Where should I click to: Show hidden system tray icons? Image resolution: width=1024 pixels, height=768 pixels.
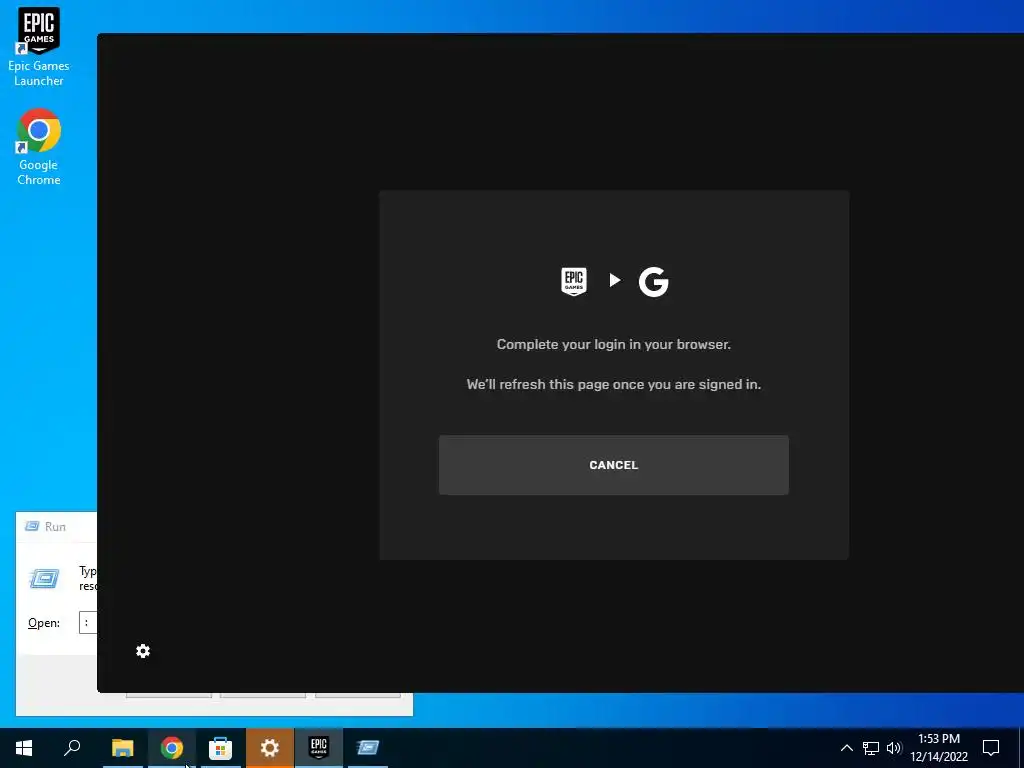click(846, 748)
